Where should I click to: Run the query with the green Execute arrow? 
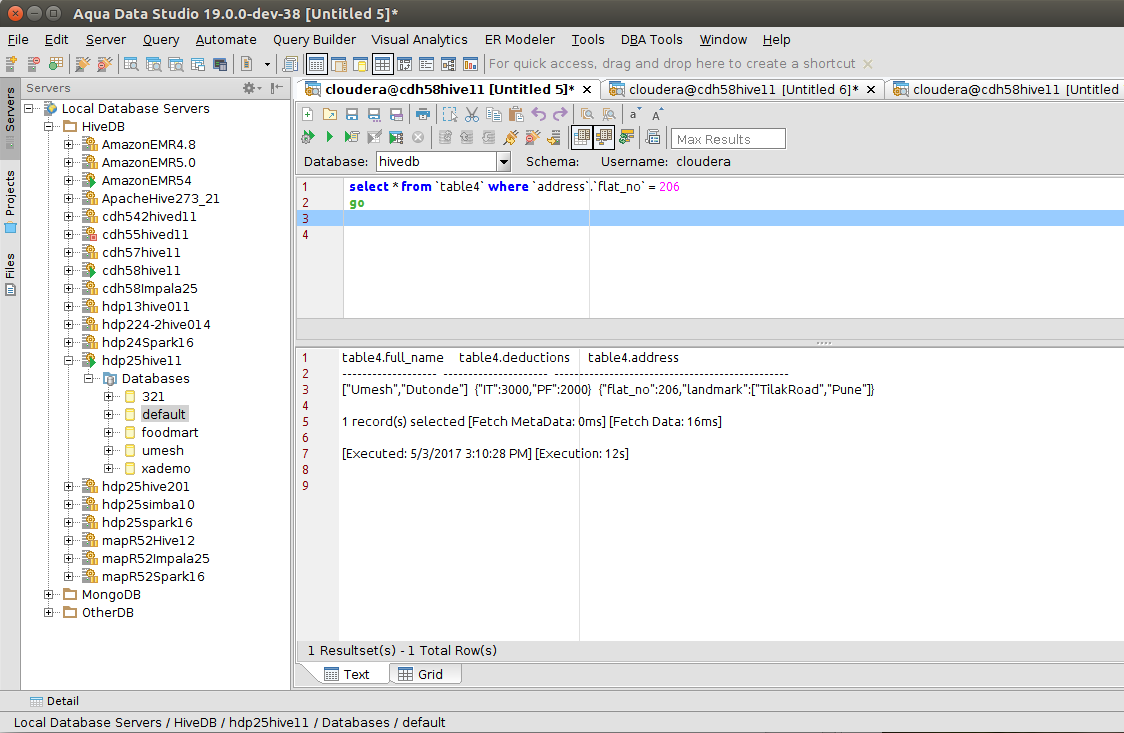point(330,137)
